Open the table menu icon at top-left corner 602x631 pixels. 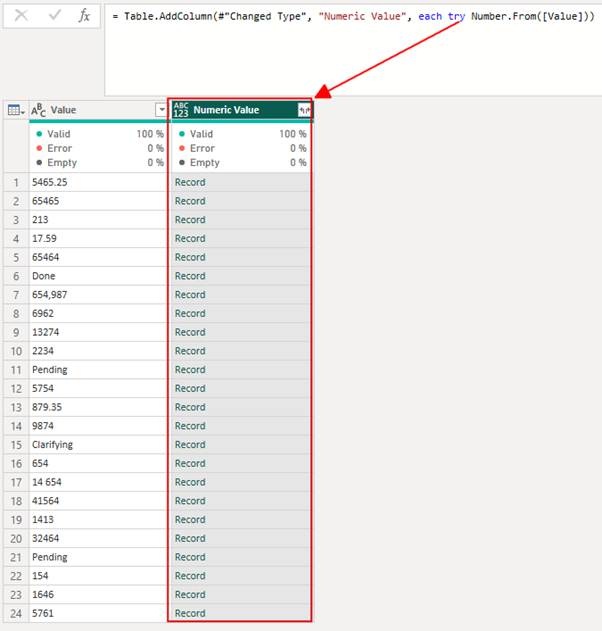coord(16,110)
